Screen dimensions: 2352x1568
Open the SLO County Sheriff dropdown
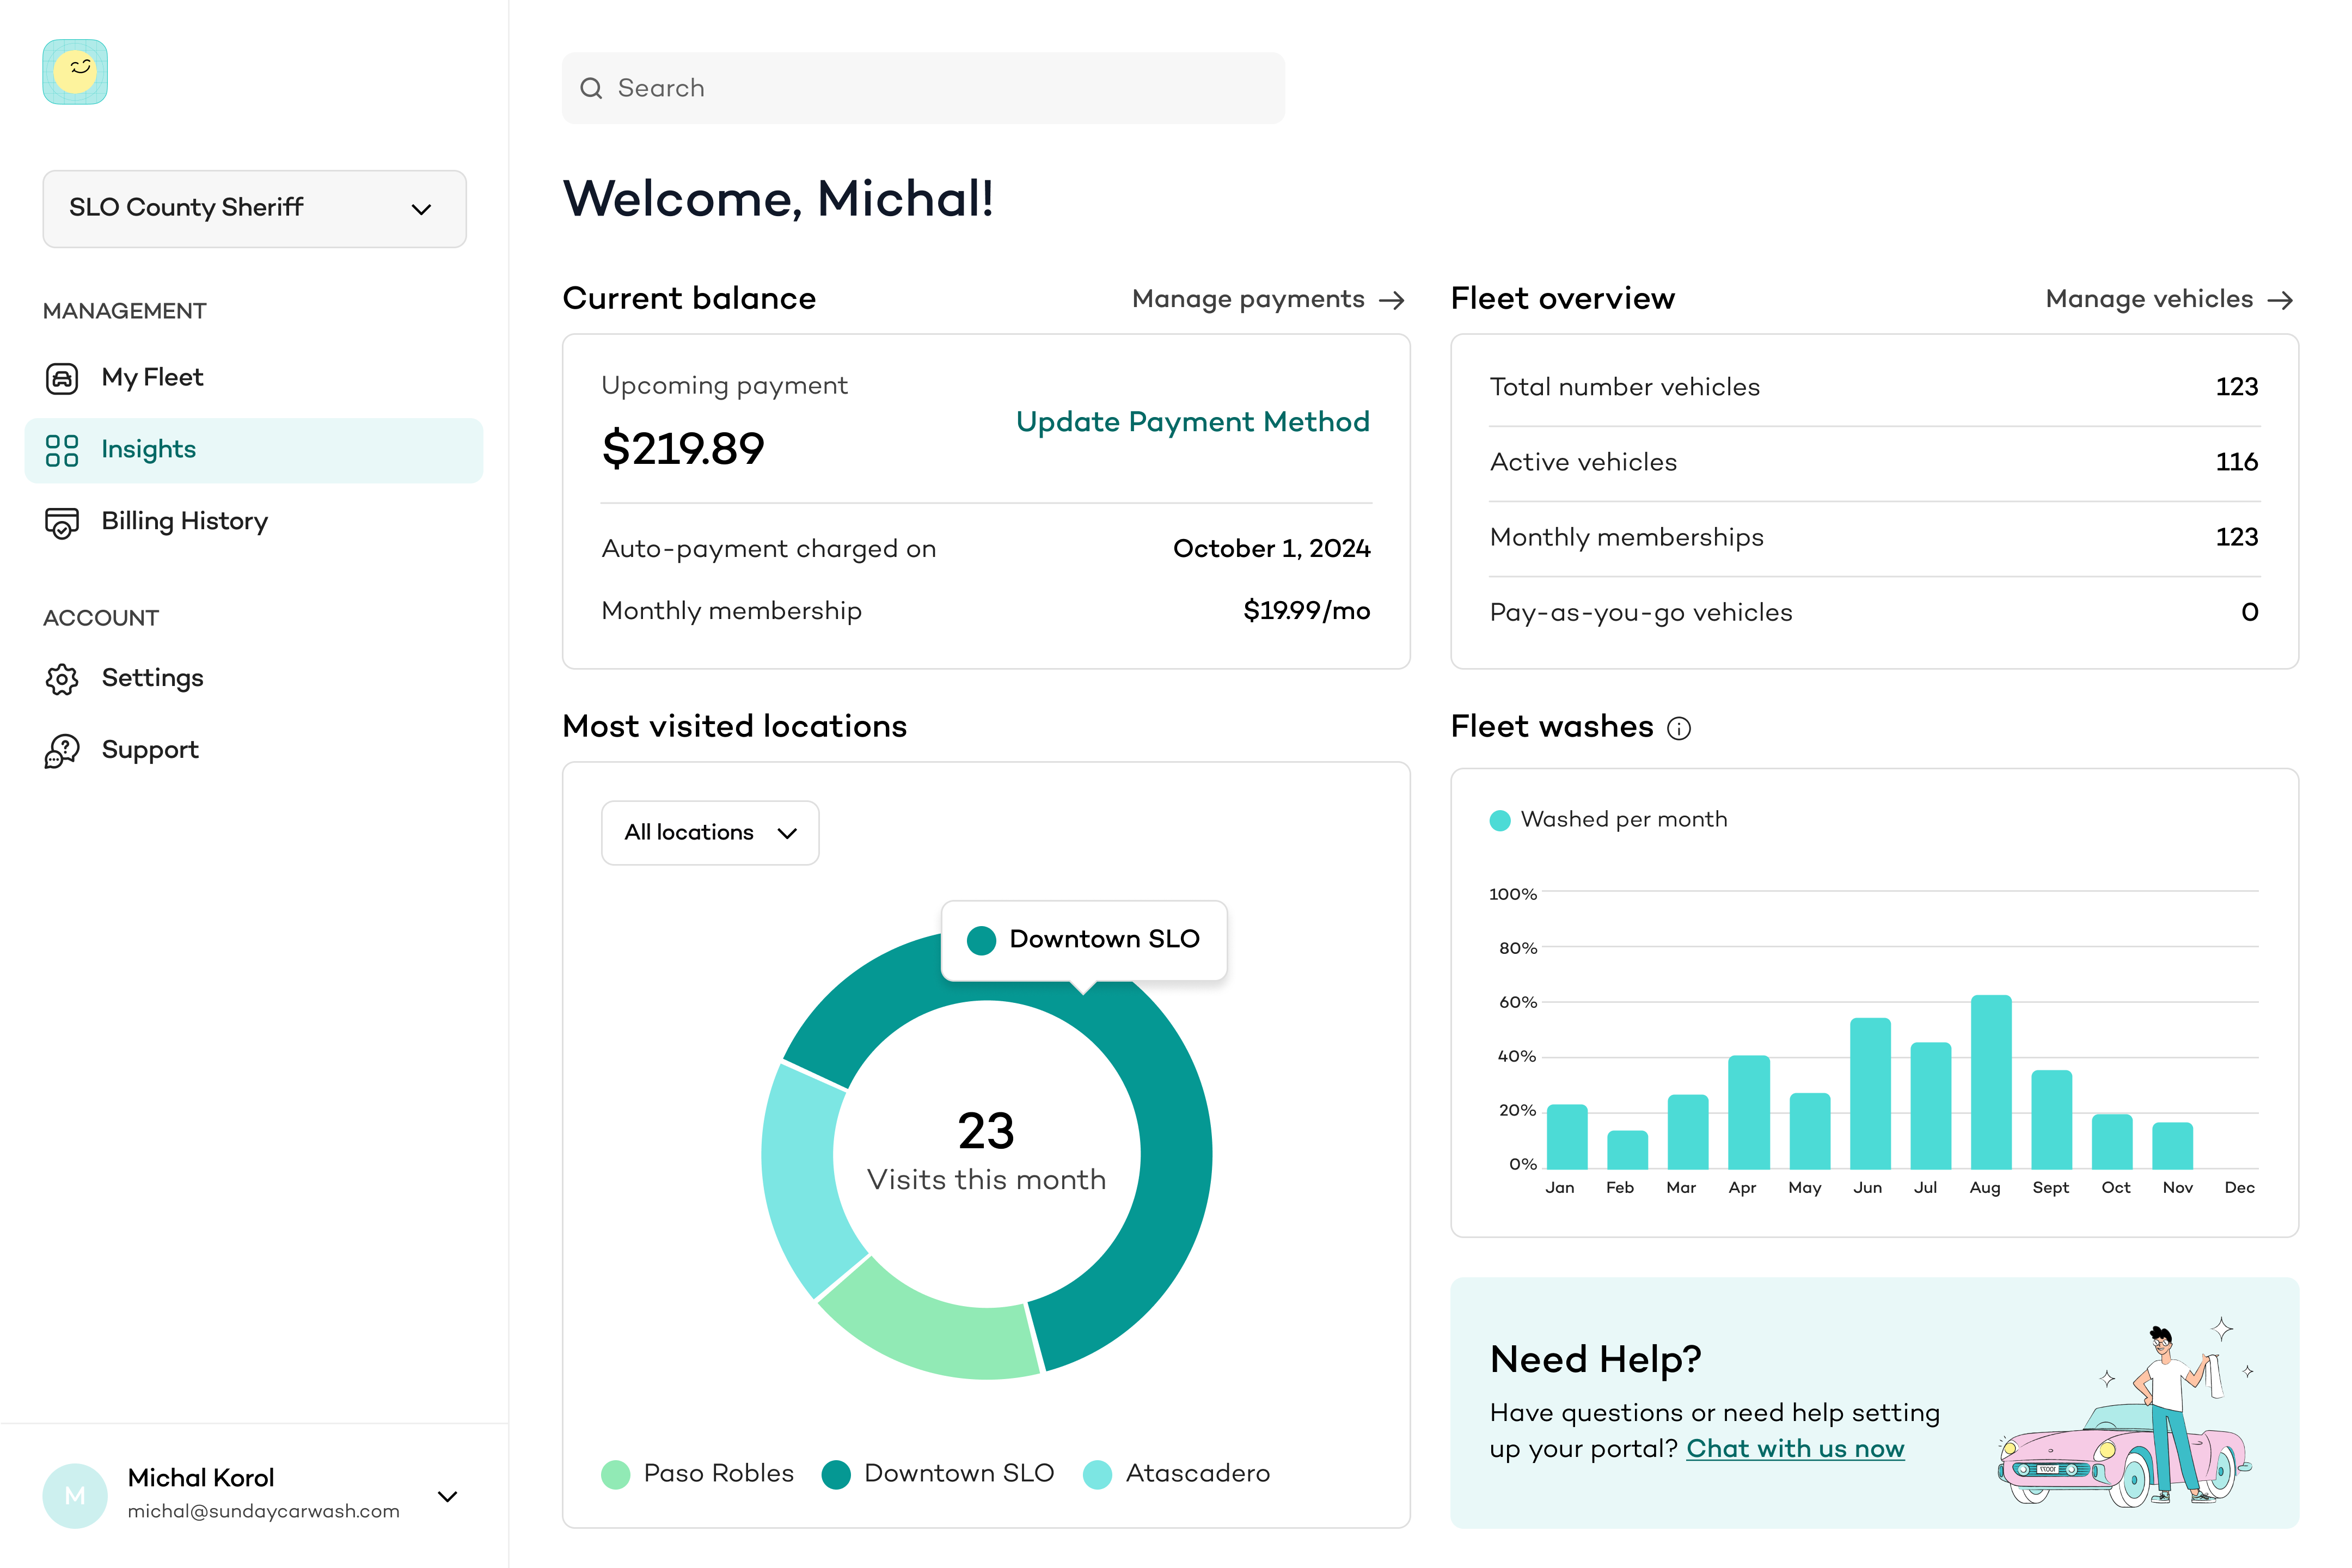coord(255,208)
